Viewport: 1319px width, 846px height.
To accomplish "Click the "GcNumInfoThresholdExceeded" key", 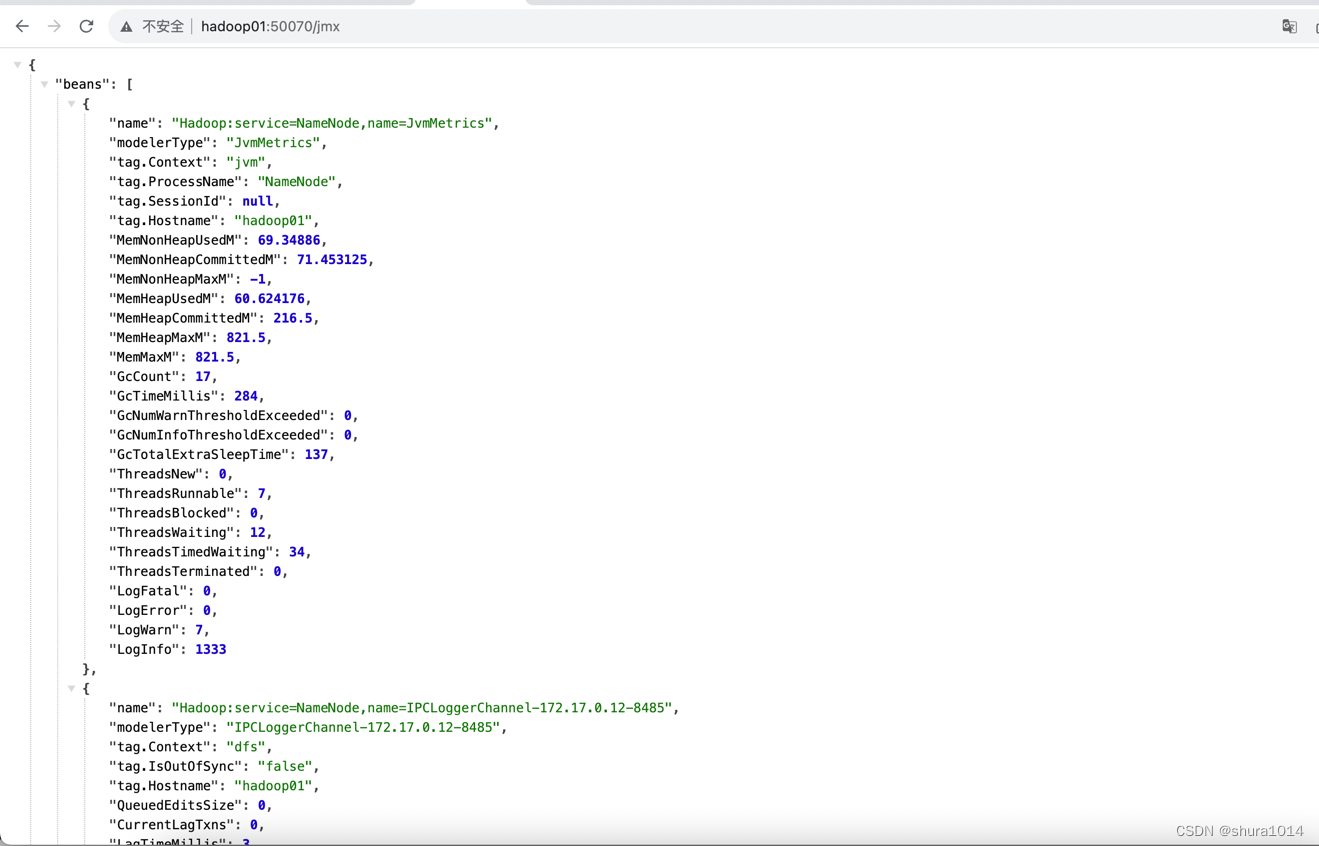I will point(218,435).
